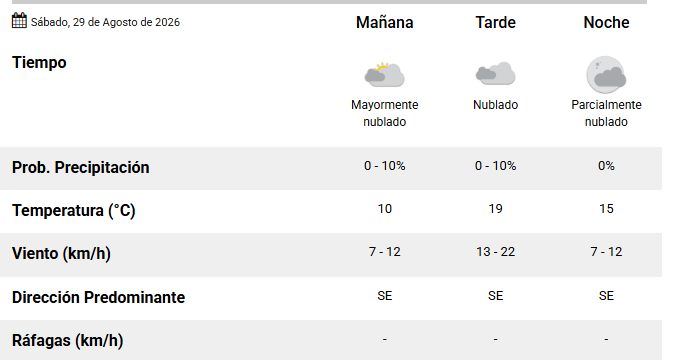684x360 pixels.
Task: Click the Tarde temperature value 19
Action: (496, 209)
